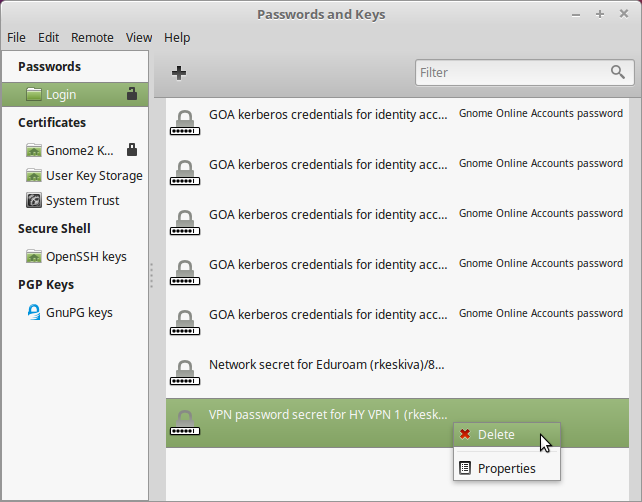Toggle the lock icon on Login keyring
Viewport: 642px width, 502px height.
point(132,94)
